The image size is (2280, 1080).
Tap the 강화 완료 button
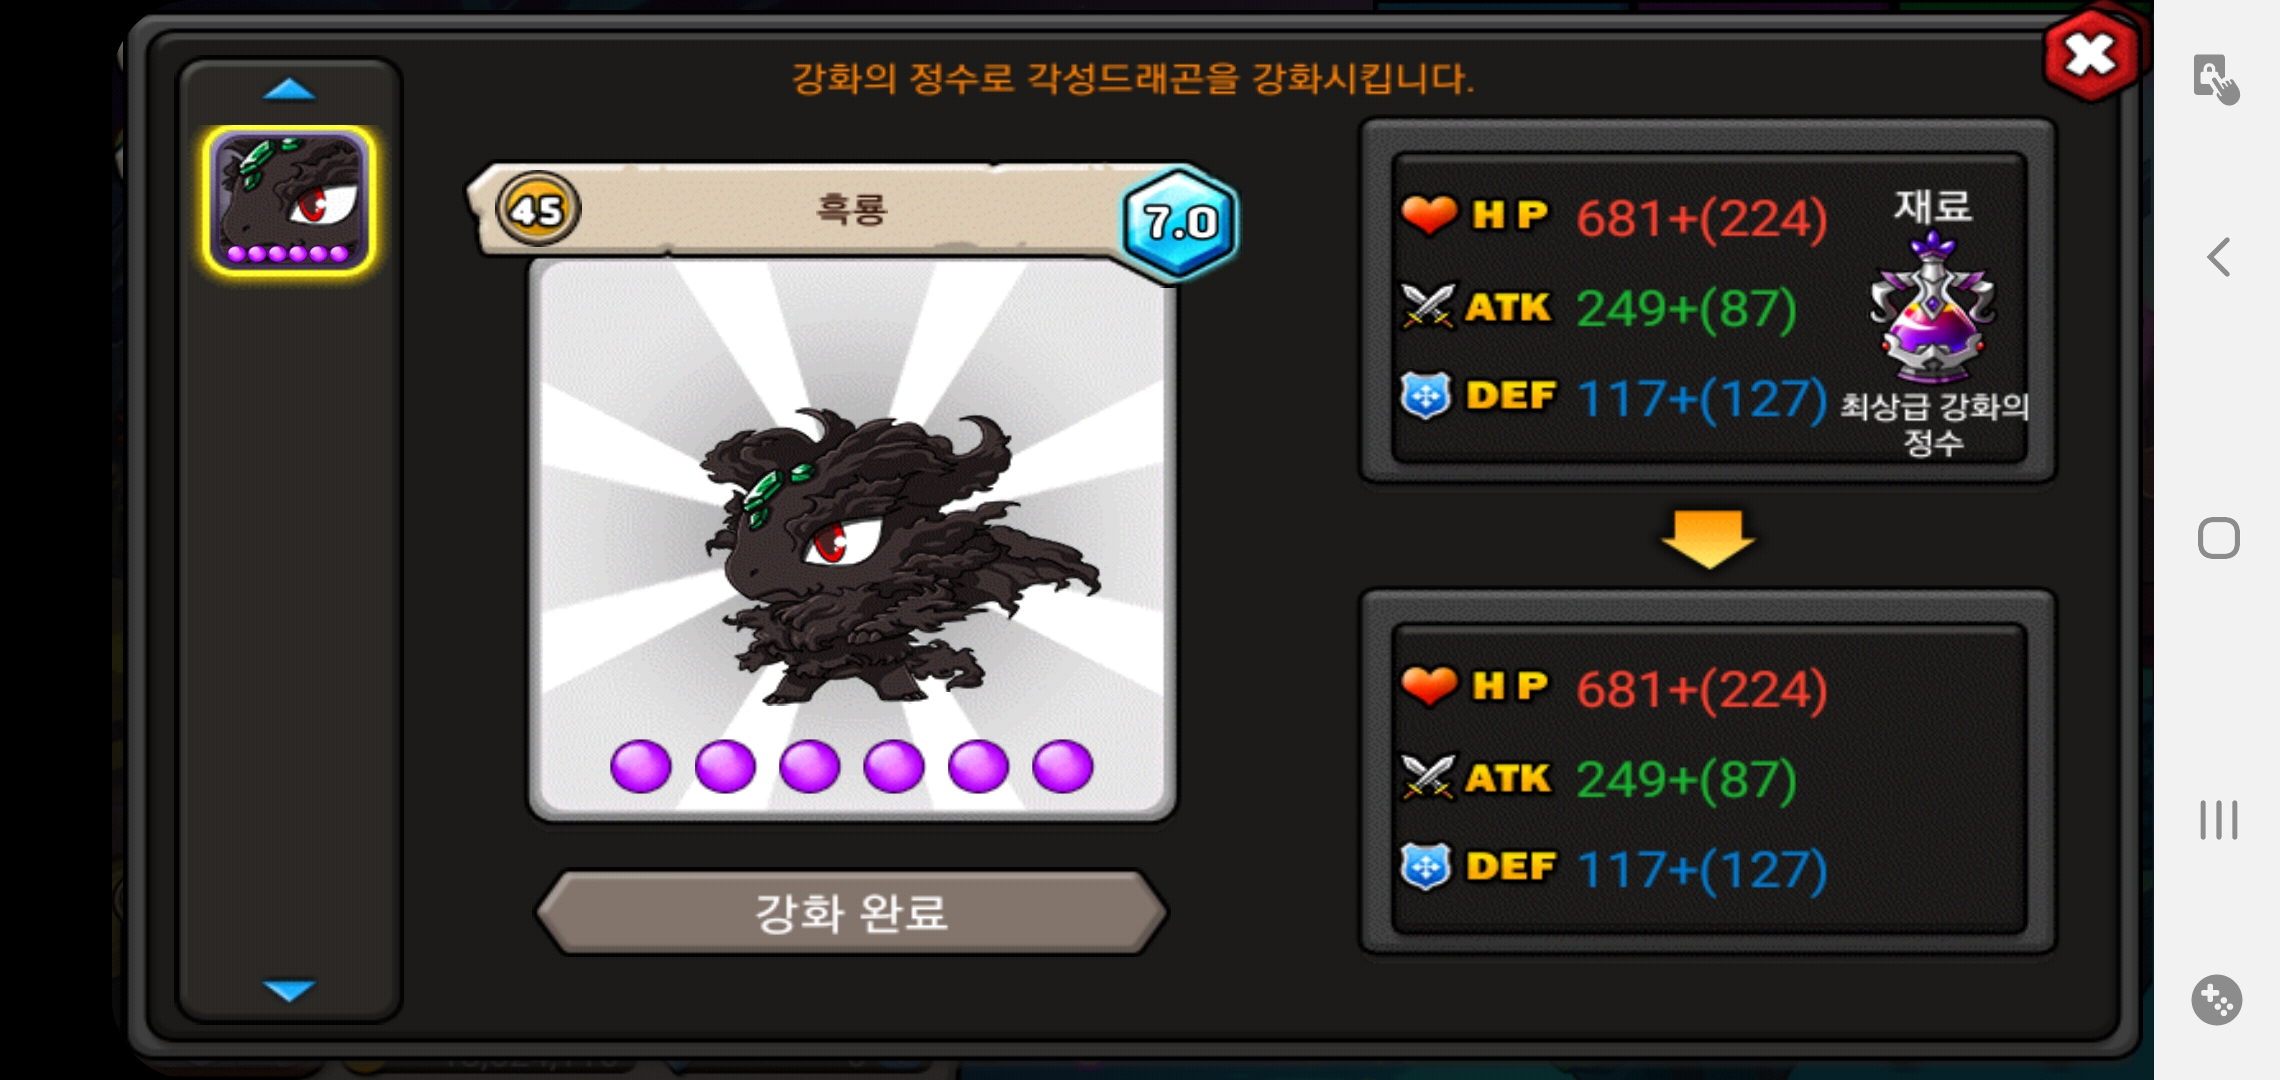pyautogui.click(x=852, y=912)
